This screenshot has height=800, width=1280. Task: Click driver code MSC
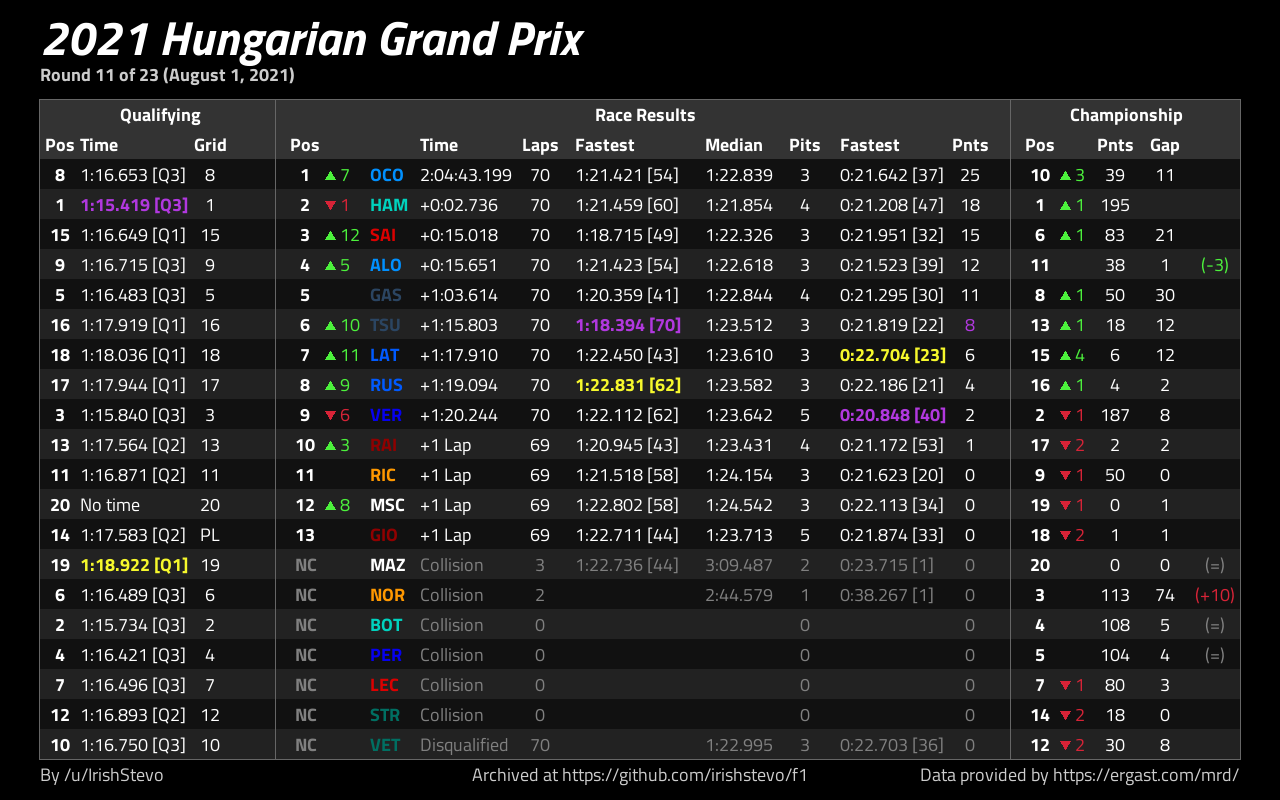coord(388,506)
